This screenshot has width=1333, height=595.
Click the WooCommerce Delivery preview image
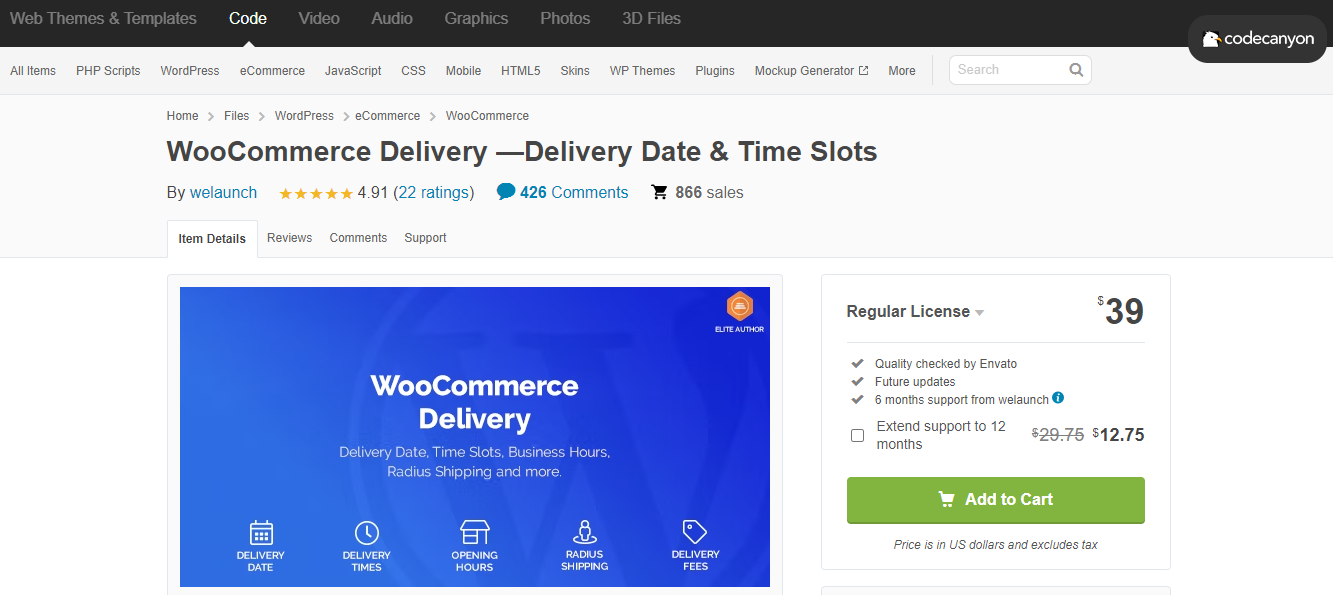475,437
